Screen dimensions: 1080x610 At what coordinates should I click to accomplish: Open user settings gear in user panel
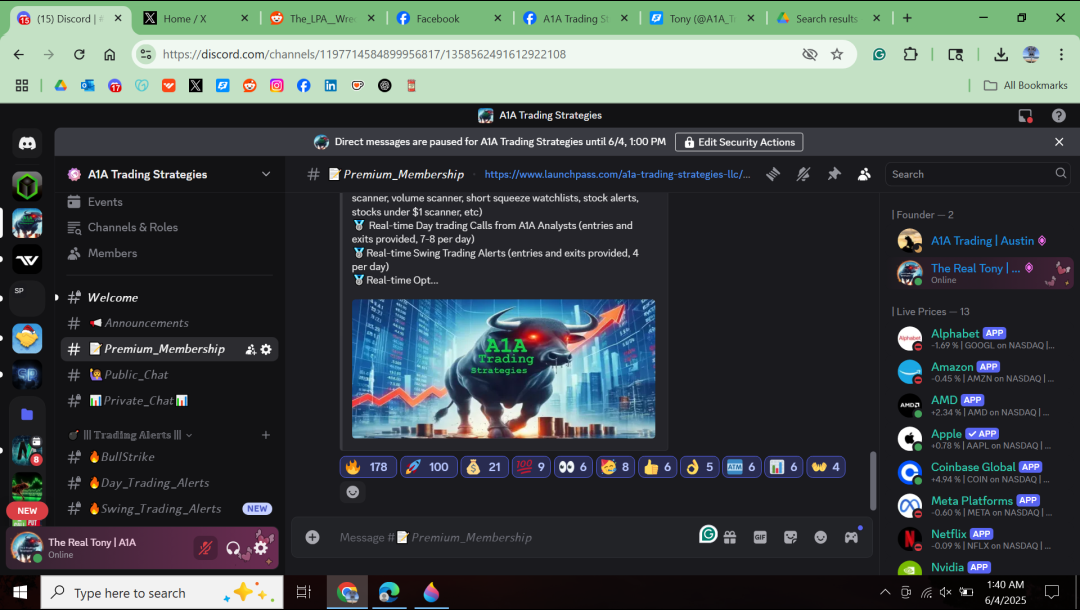click(x=260, y=548)
